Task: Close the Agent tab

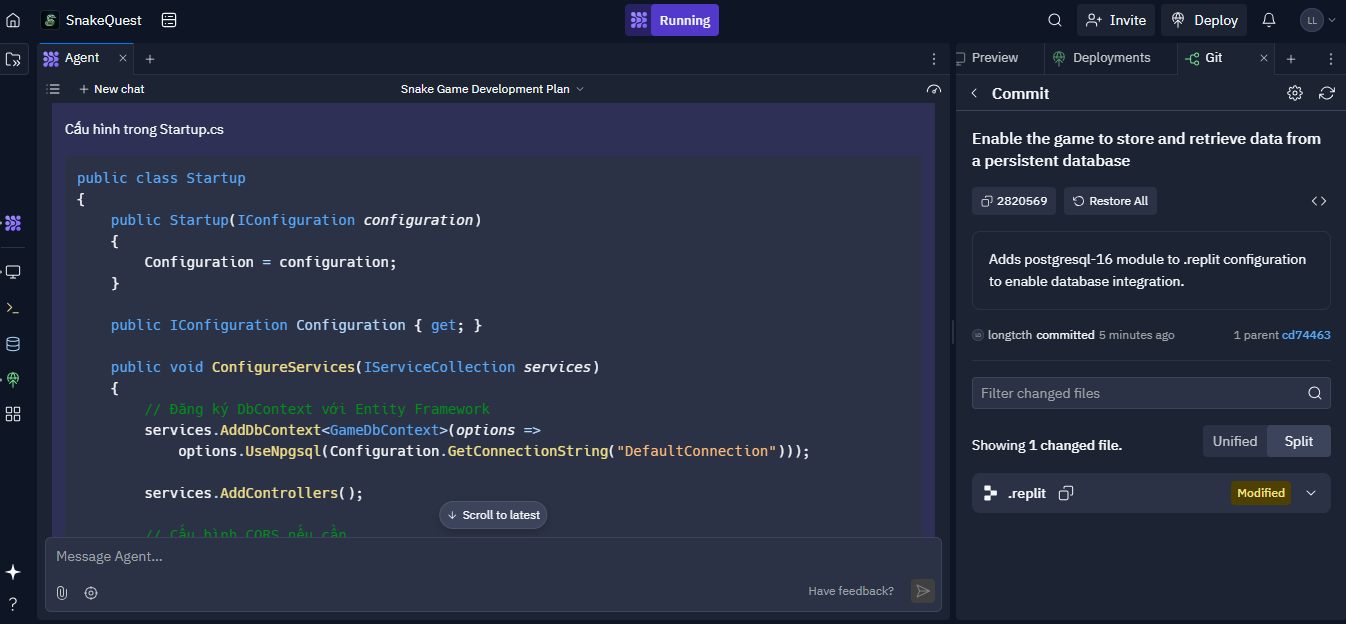Action: [x=123, y=58]
